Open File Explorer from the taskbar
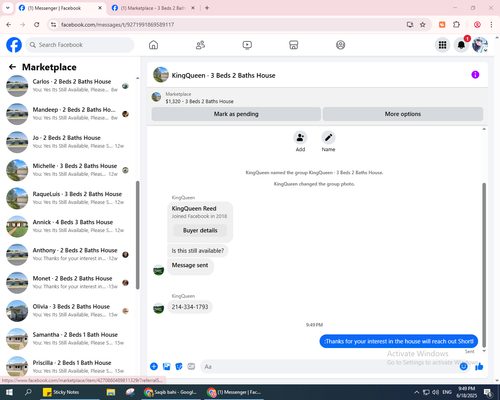The width and height of the screenshot is (500, 400). 111,392
